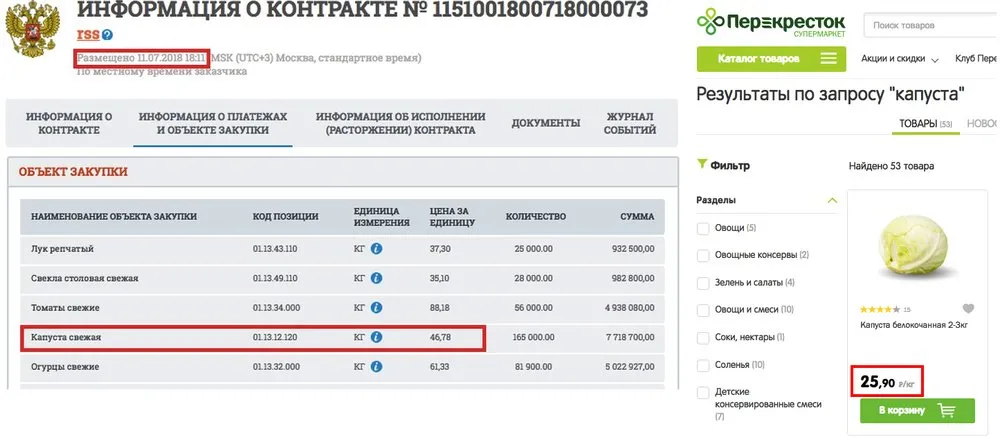Click the sum value 7 718 700,00
The width and height of the screenshot is (1000, 444).
point(629,337)
